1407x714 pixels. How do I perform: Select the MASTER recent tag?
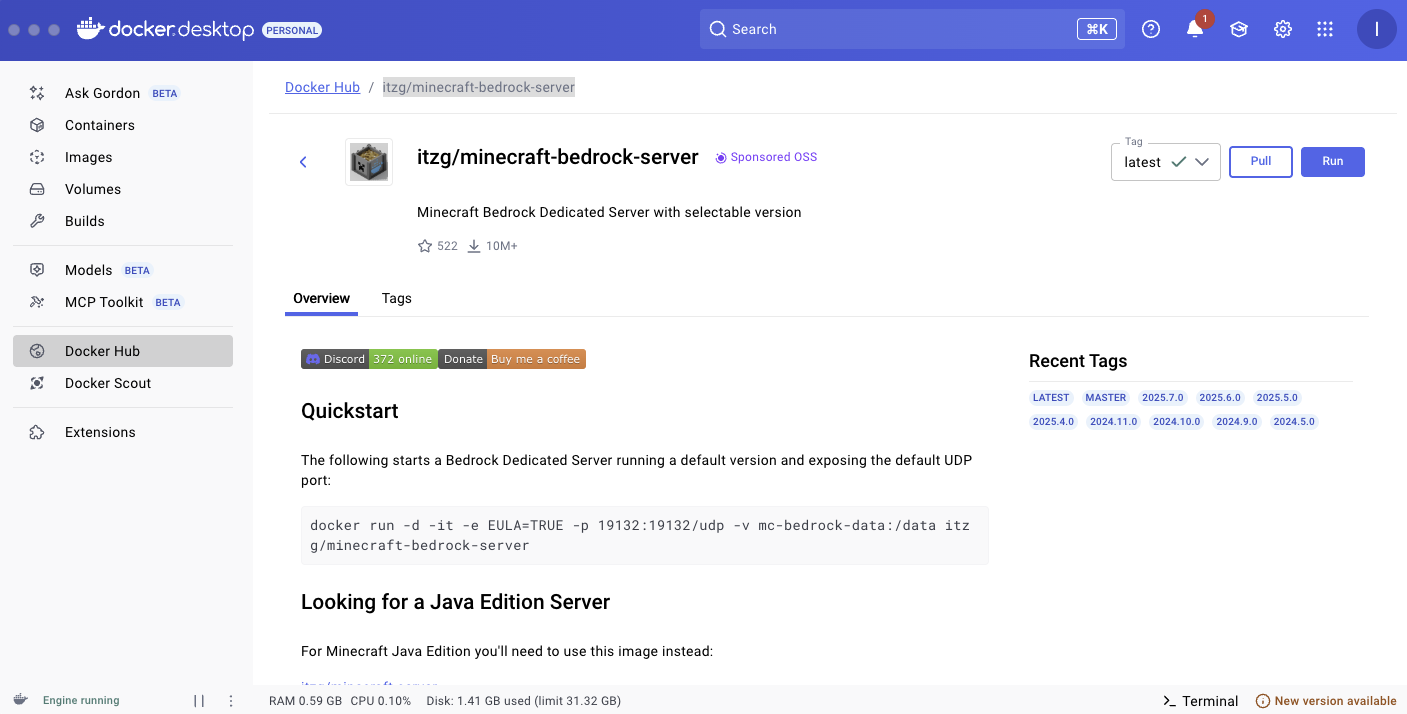click(x=1106, y=398)
